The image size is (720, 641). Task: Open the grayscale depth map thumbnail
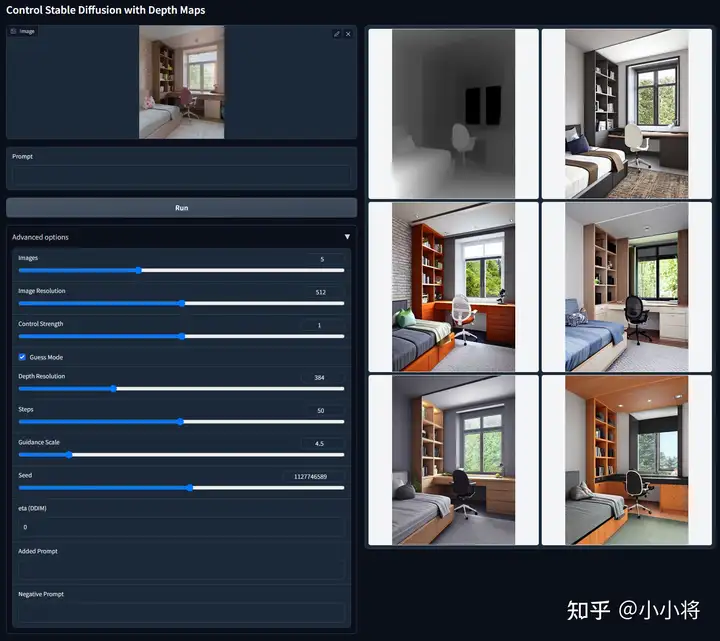click(x=453, y=113)
